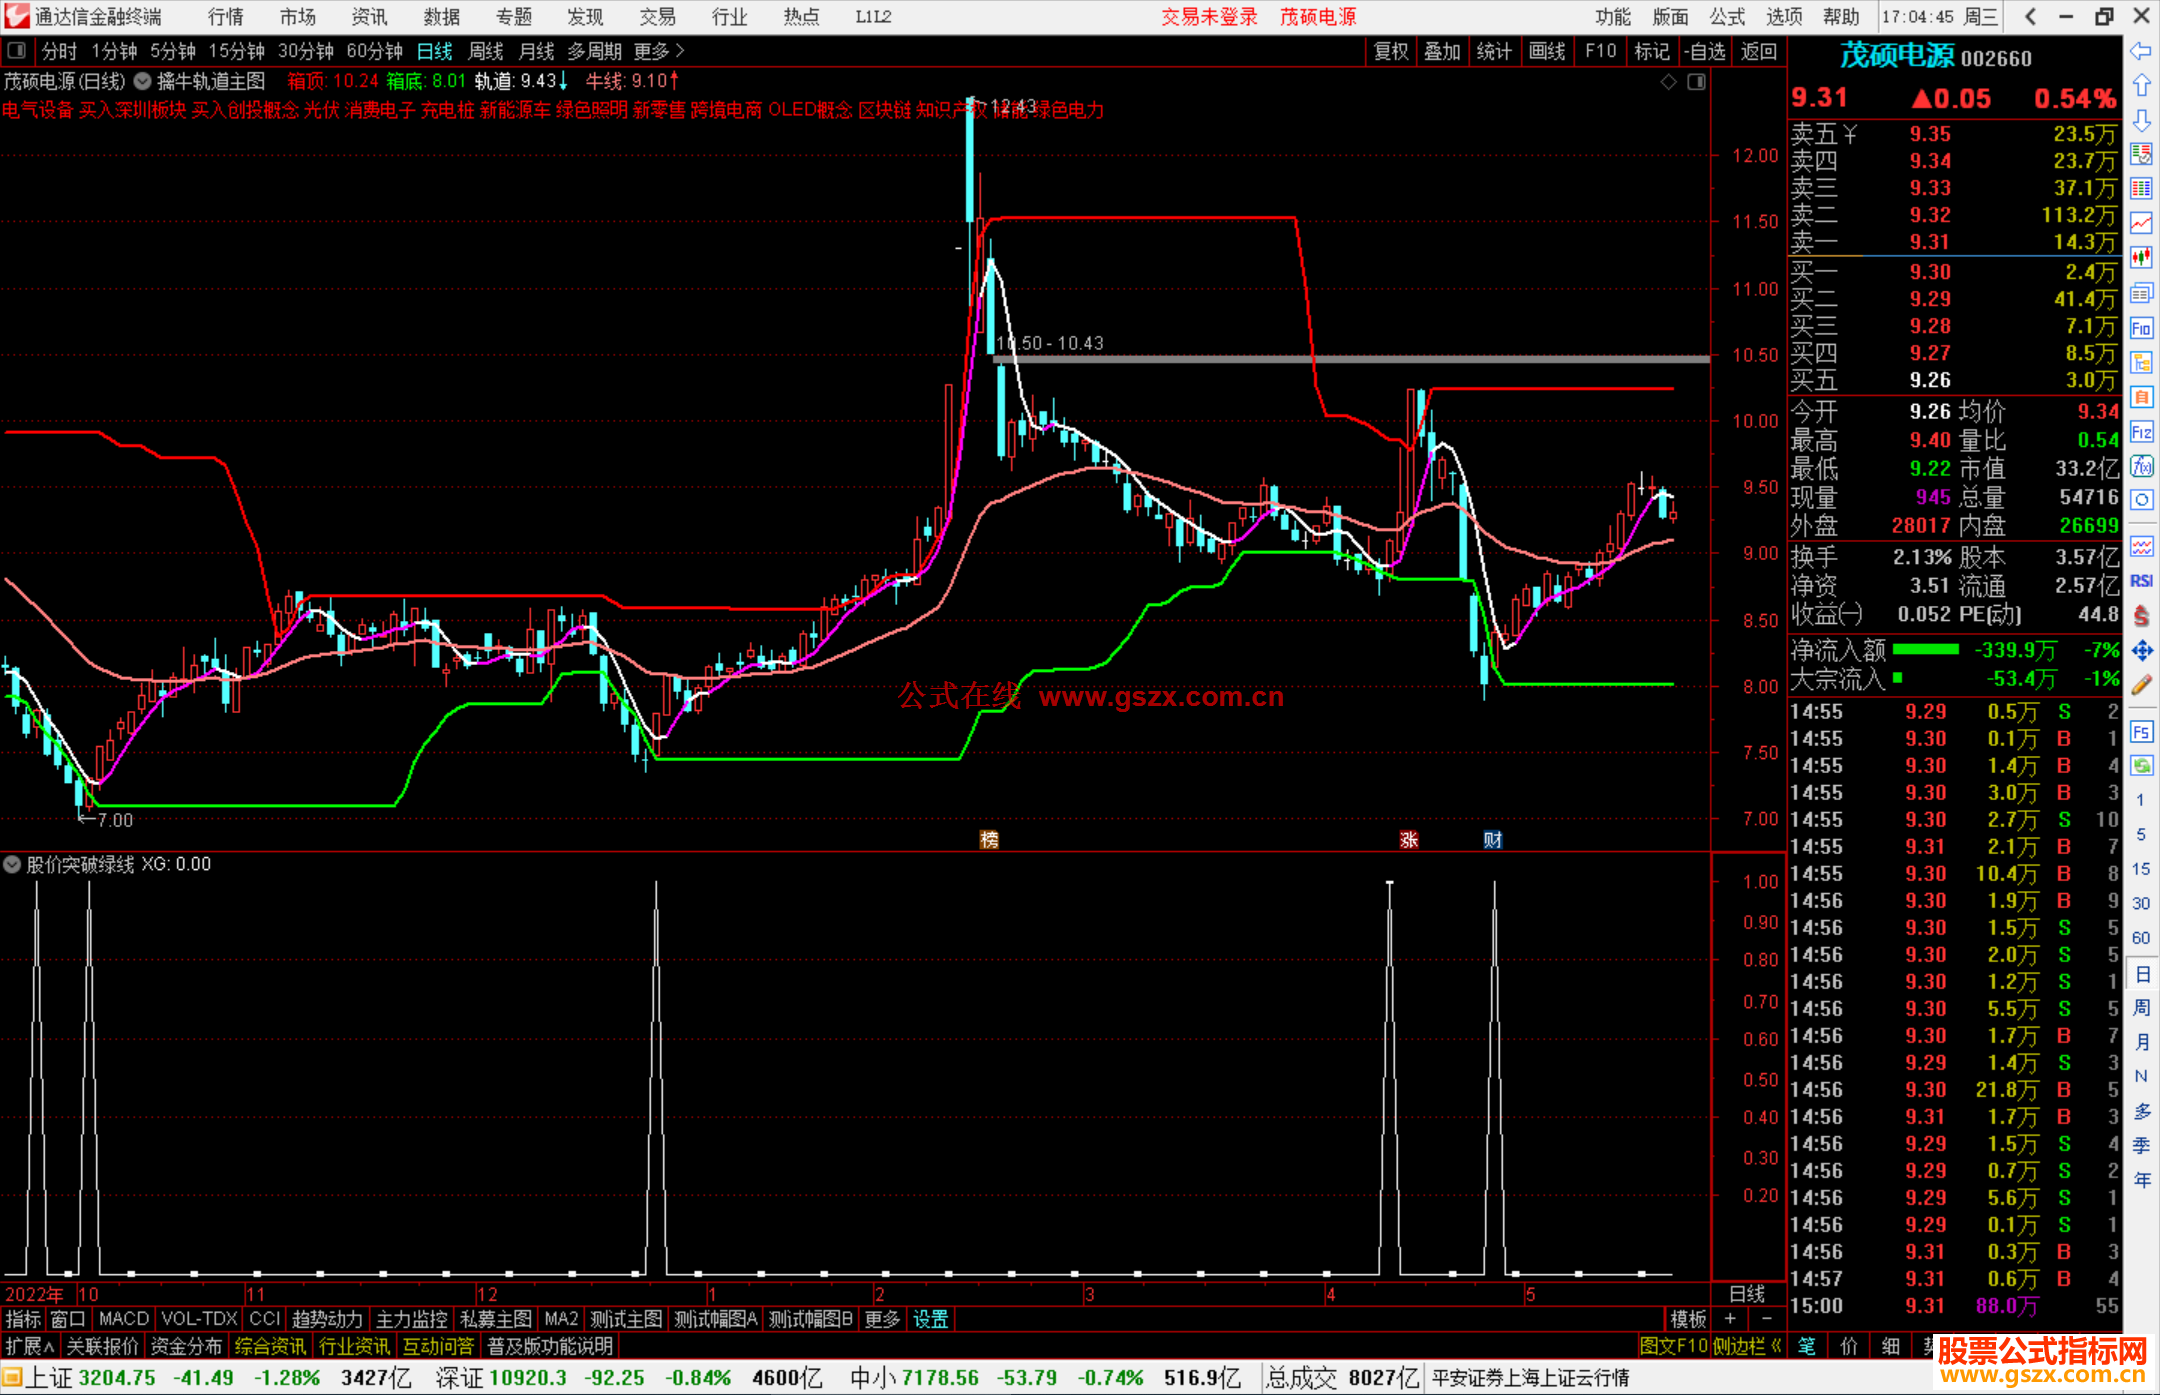Click the 返回 return button
Viewport: 2160px width, 1395px height.
point(1759,51)
